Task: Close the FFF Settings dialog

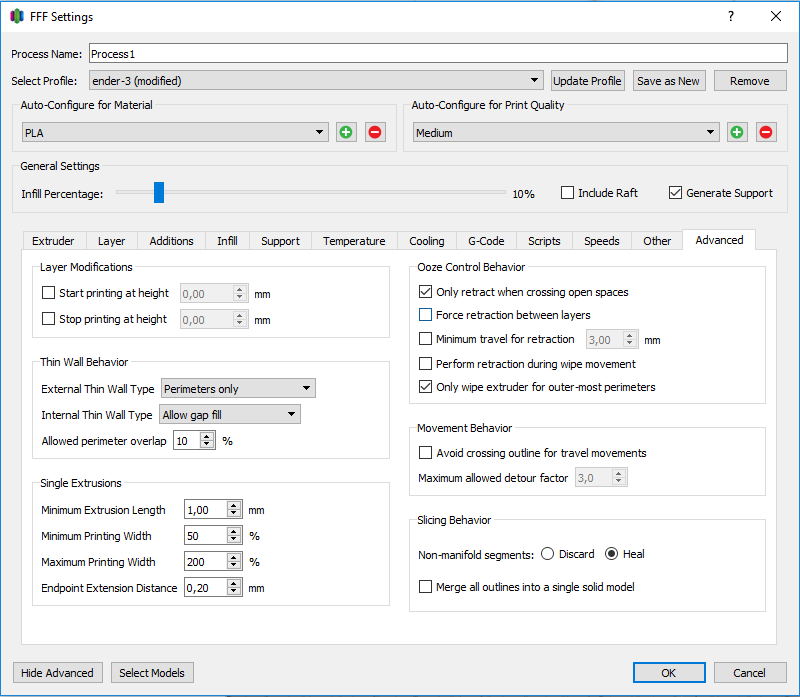Action: (x=776, y=16)
